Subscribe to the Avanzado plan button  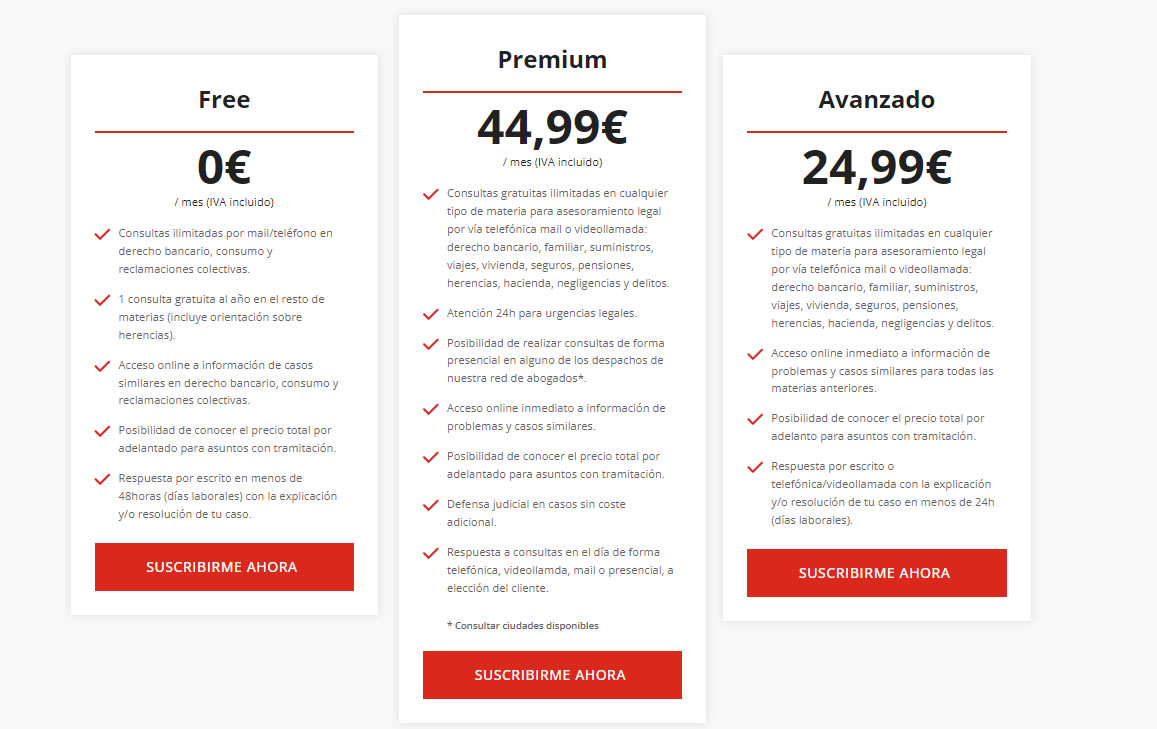tap(877, 573)
